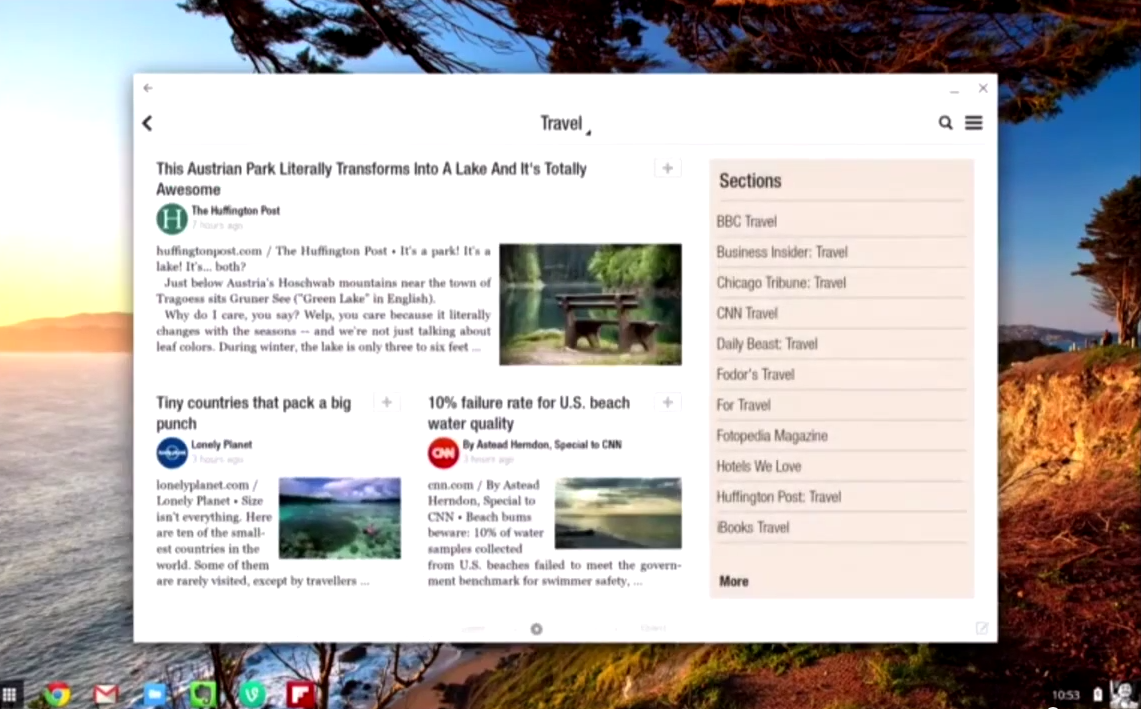The width and height of the screenshot is (1141, 709).
Task: Open Gmail from the shelf
Action: click(x=106, y=694)
